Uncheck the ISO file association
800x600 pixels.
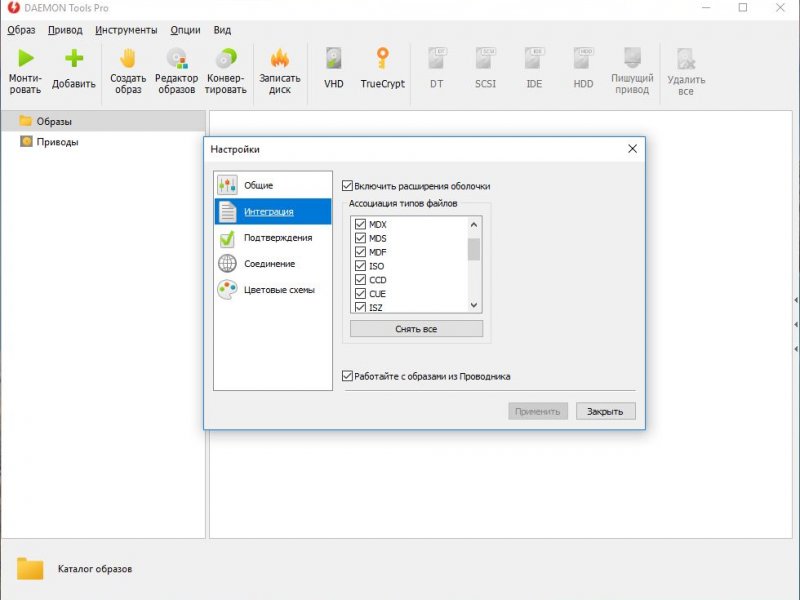click(x=360, y=265)
